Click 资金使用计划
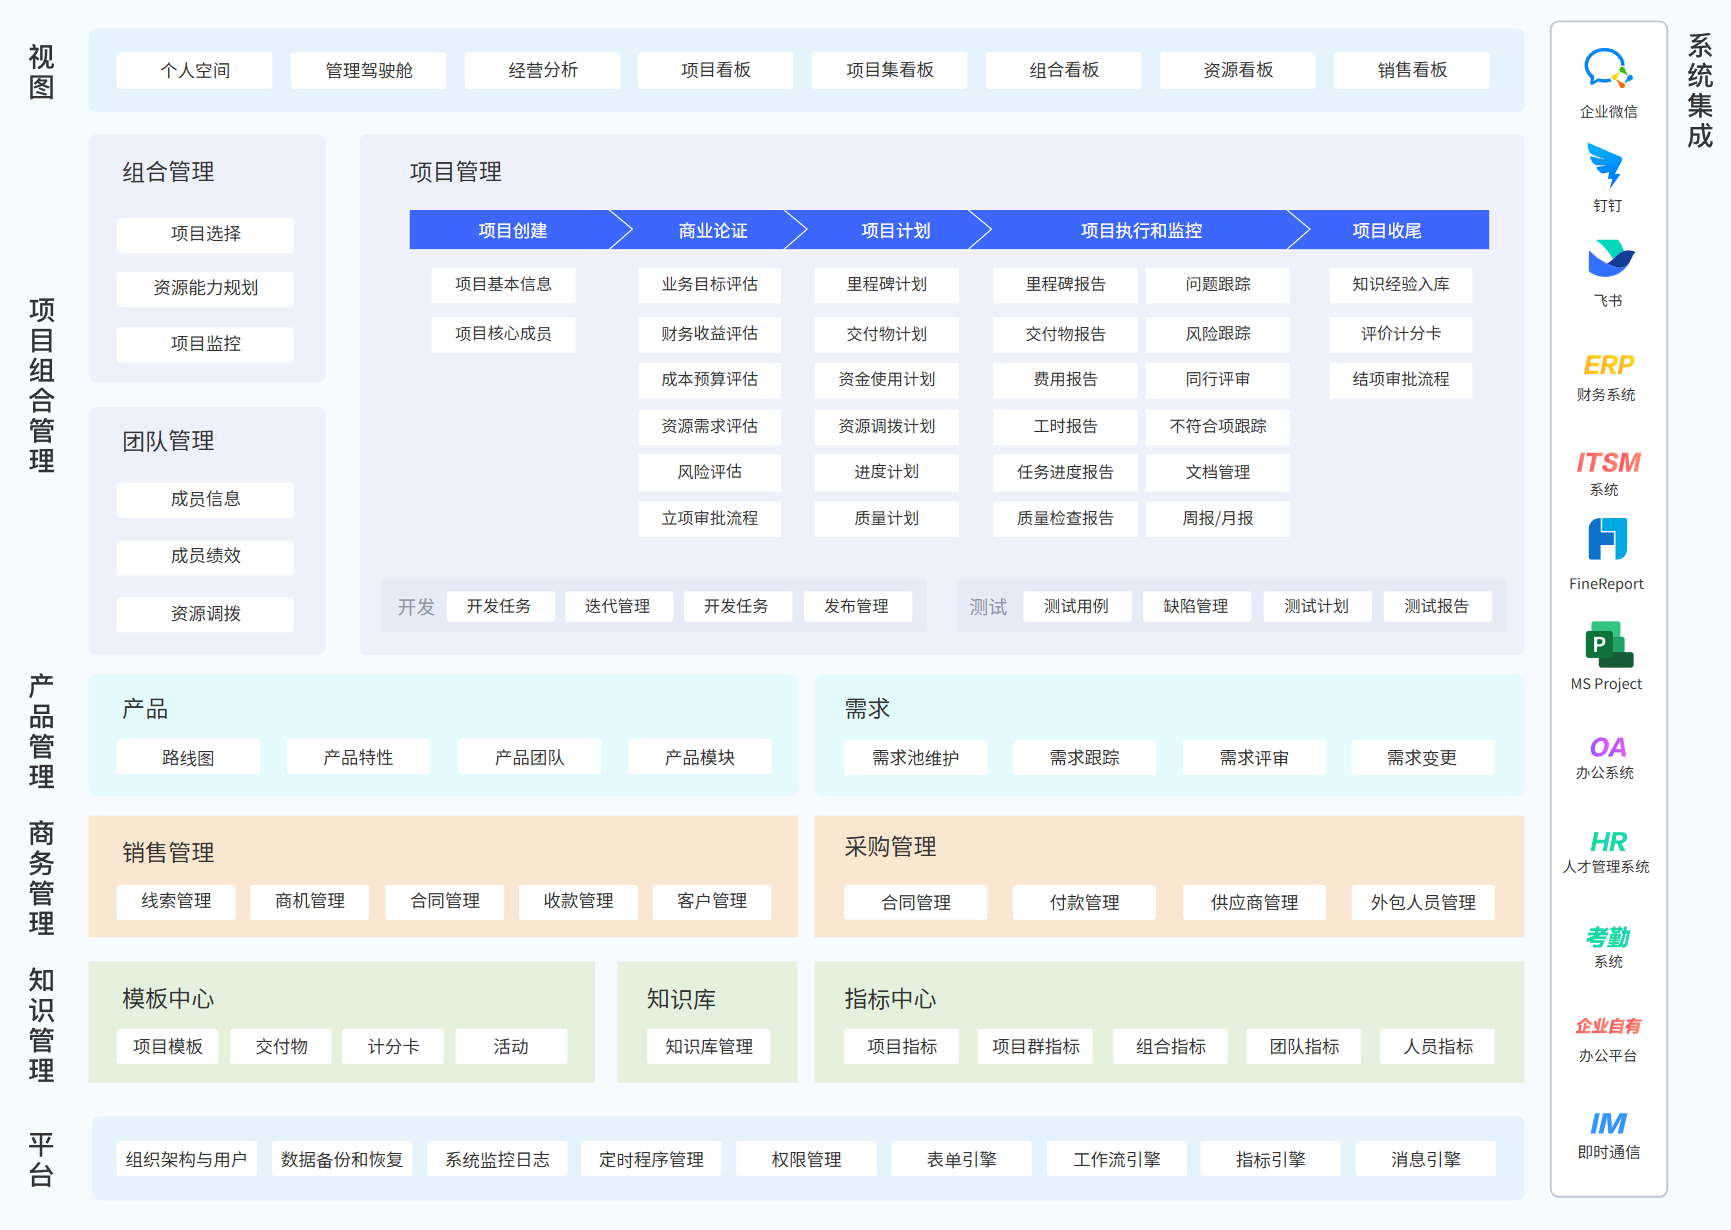This screenshot has height=1230, width=1731. click(886, 380)
